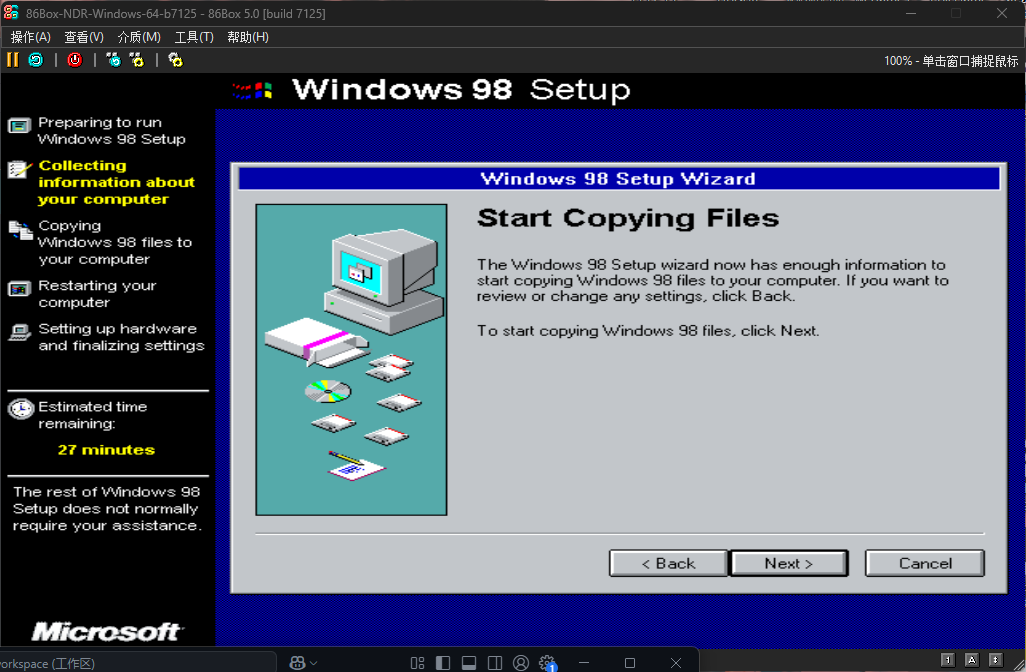Viewport: 1026px width, 672px height.
Task: Click the '100% - 单击窗口捕捉鼠标' status text
Action: coord(951,61)
